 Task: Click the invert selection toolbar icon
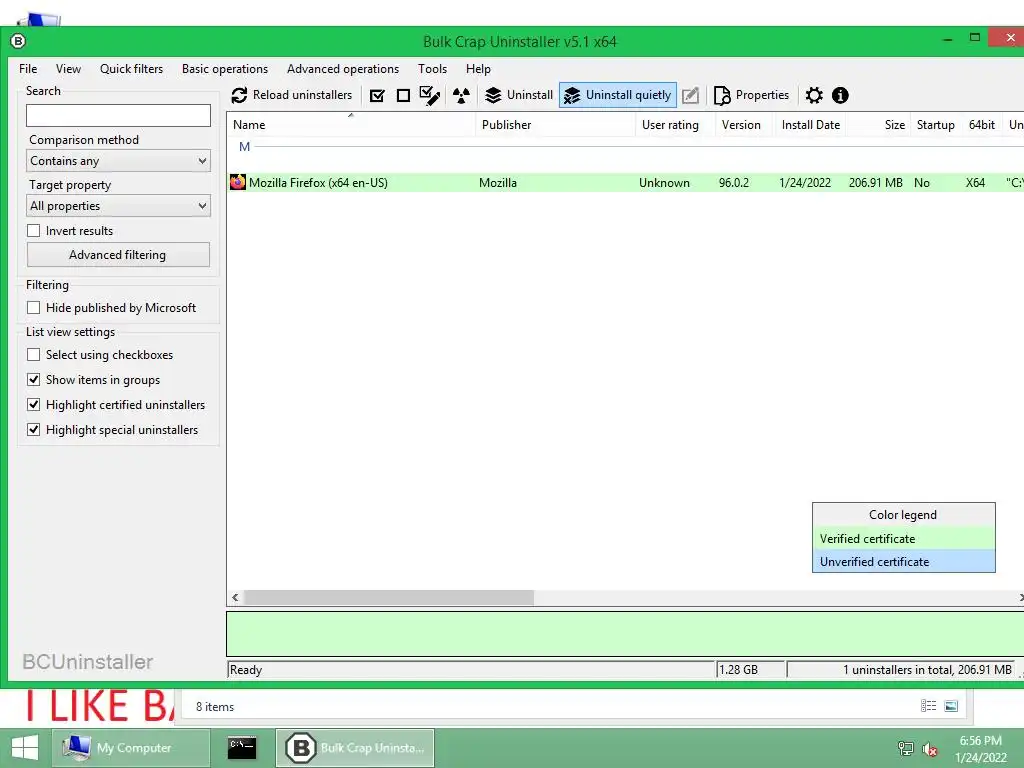click(429, 95)
